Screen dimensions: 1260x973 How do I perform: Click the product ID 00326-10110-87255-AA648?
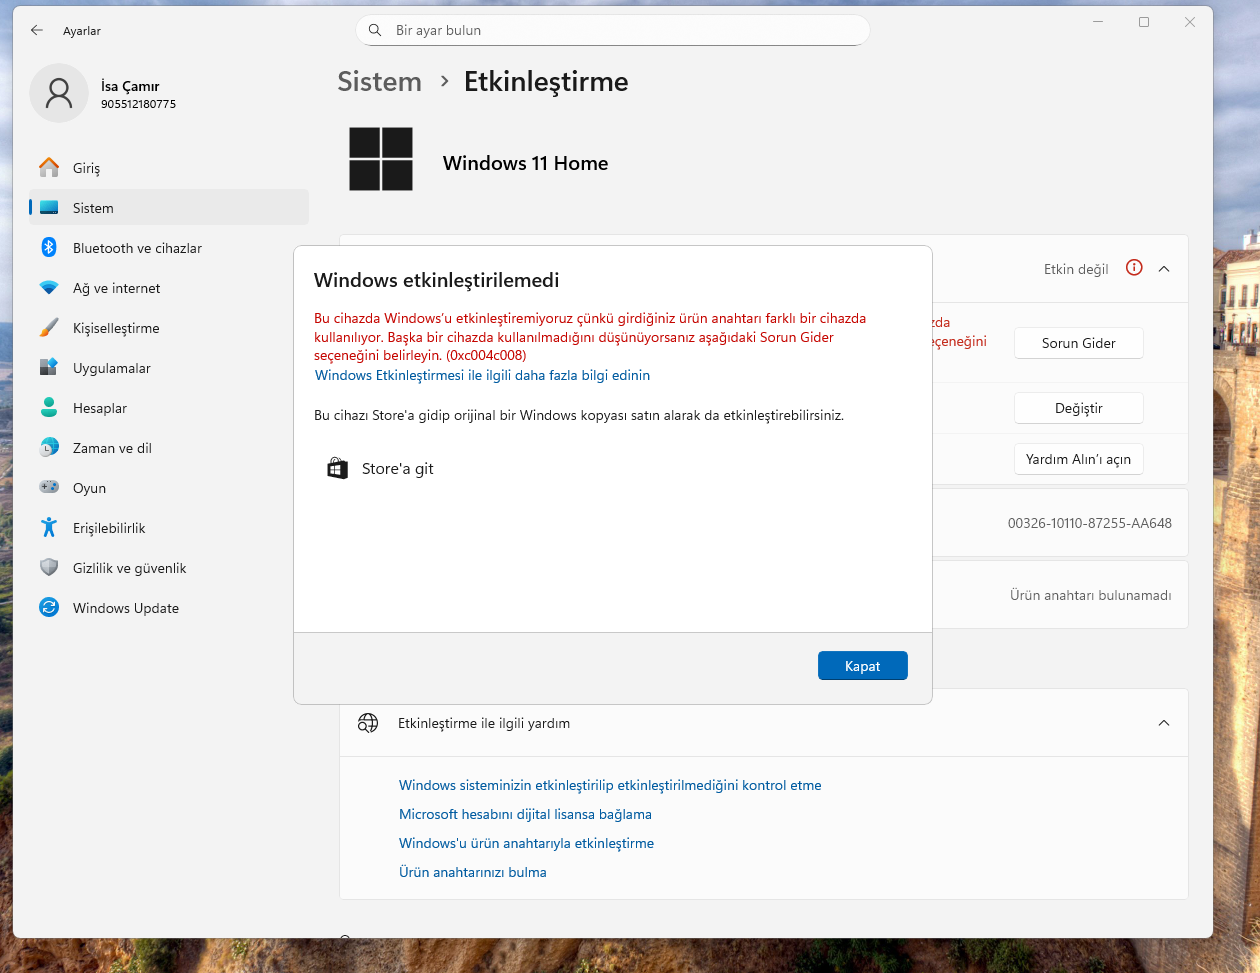(1090, 523)
